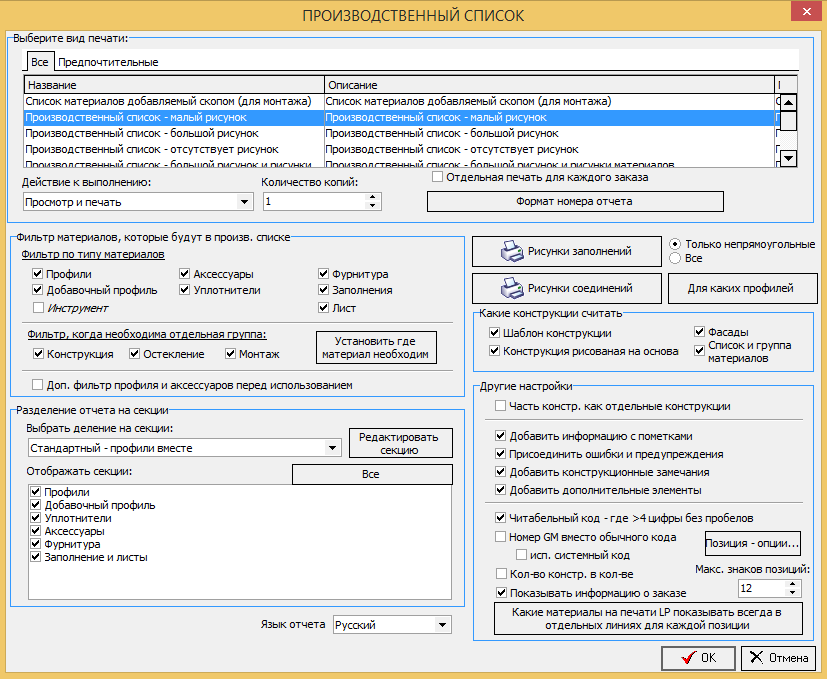Screen dimensions: 827x679
Task: Enable Часть констр. как отдельные конструкции
Action: coord(501,406)
